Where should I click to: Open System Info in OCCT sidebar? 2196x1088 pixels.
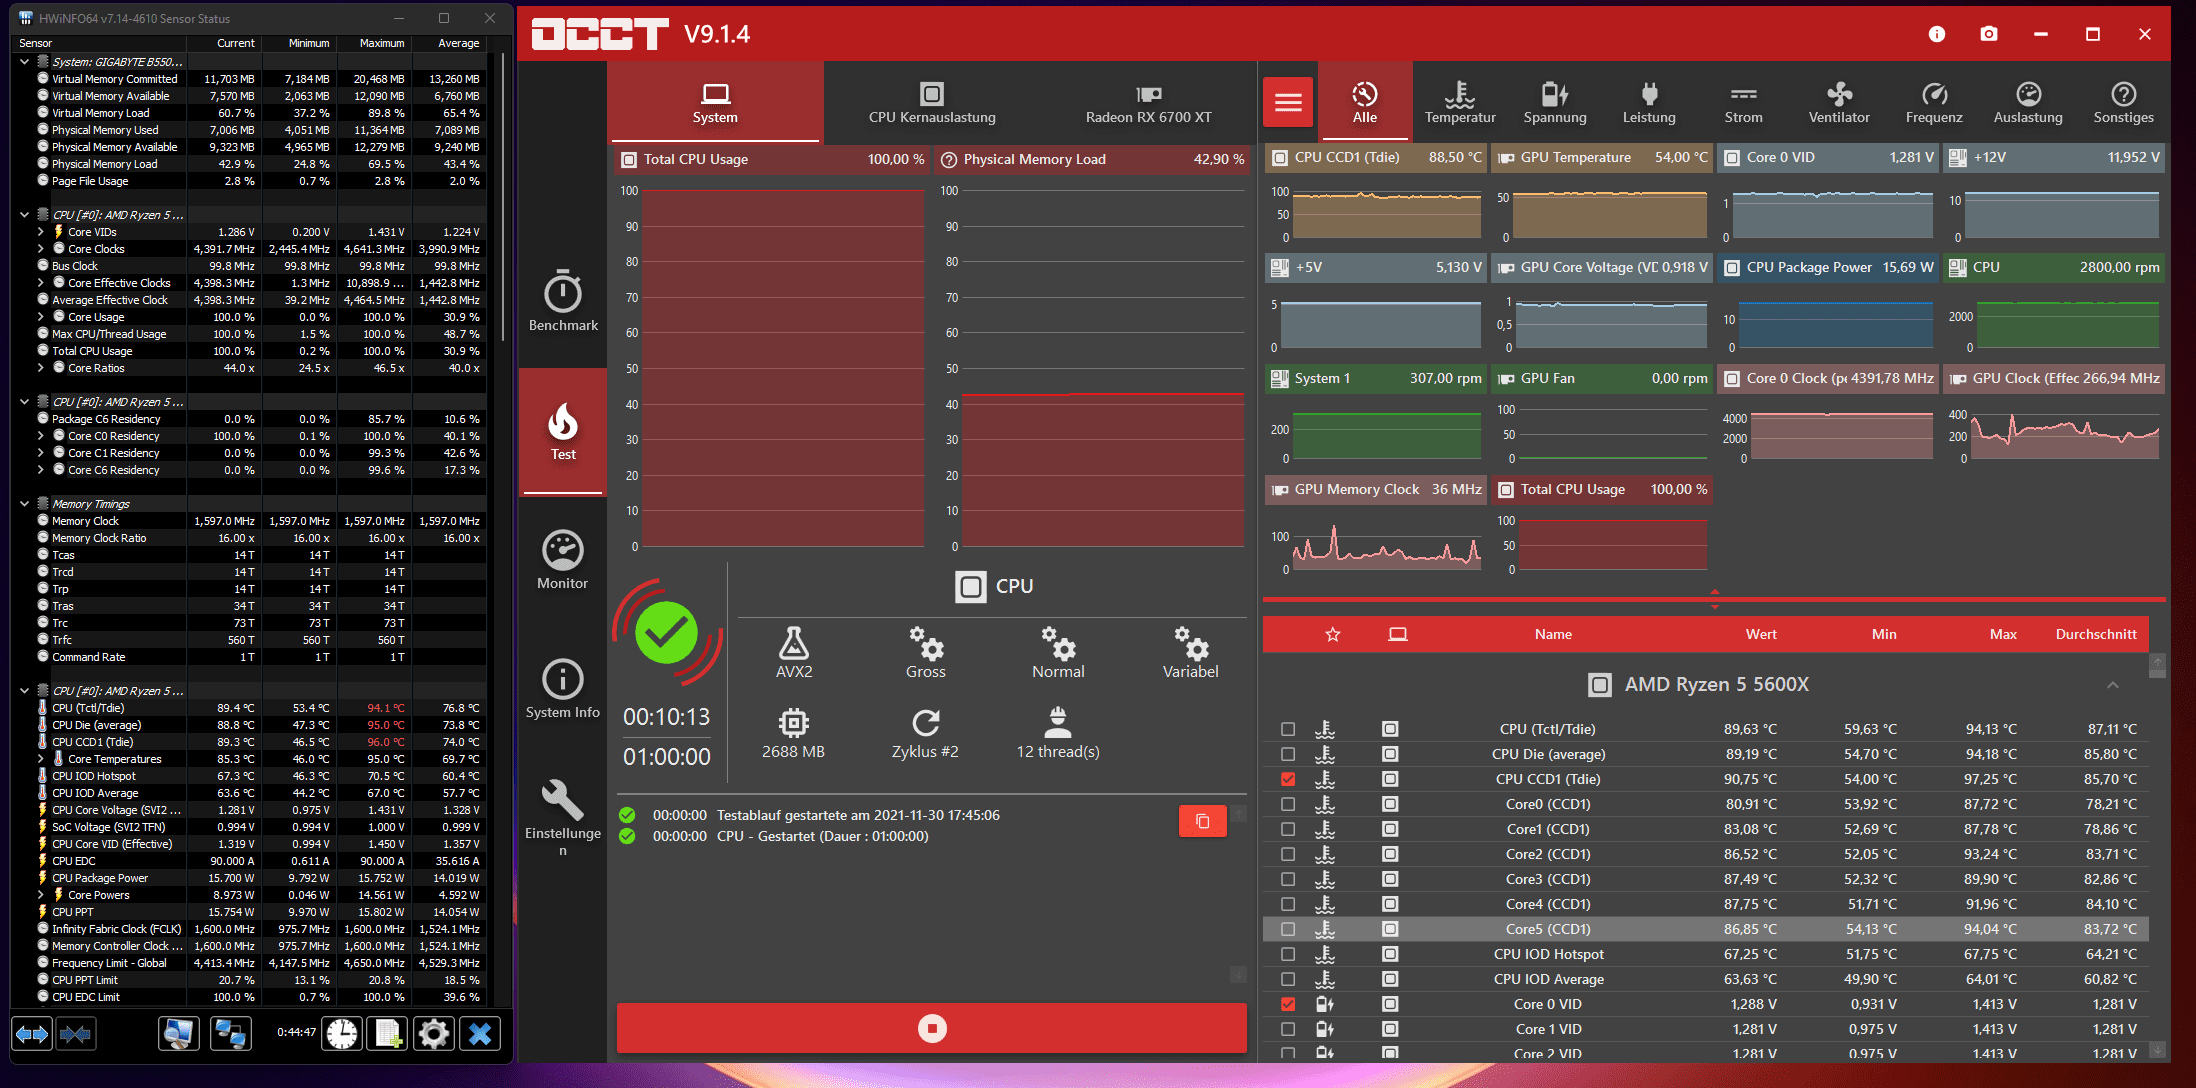pyautogui.click(x=563, y=689)
